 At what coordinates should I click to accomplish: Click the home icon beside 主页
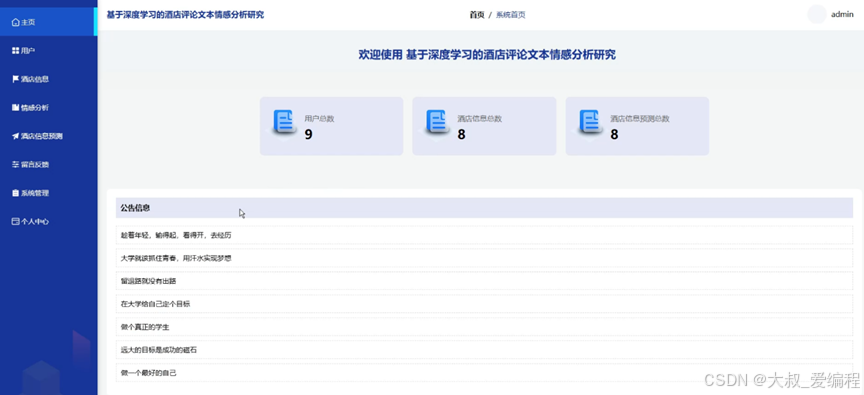[15, 22]
